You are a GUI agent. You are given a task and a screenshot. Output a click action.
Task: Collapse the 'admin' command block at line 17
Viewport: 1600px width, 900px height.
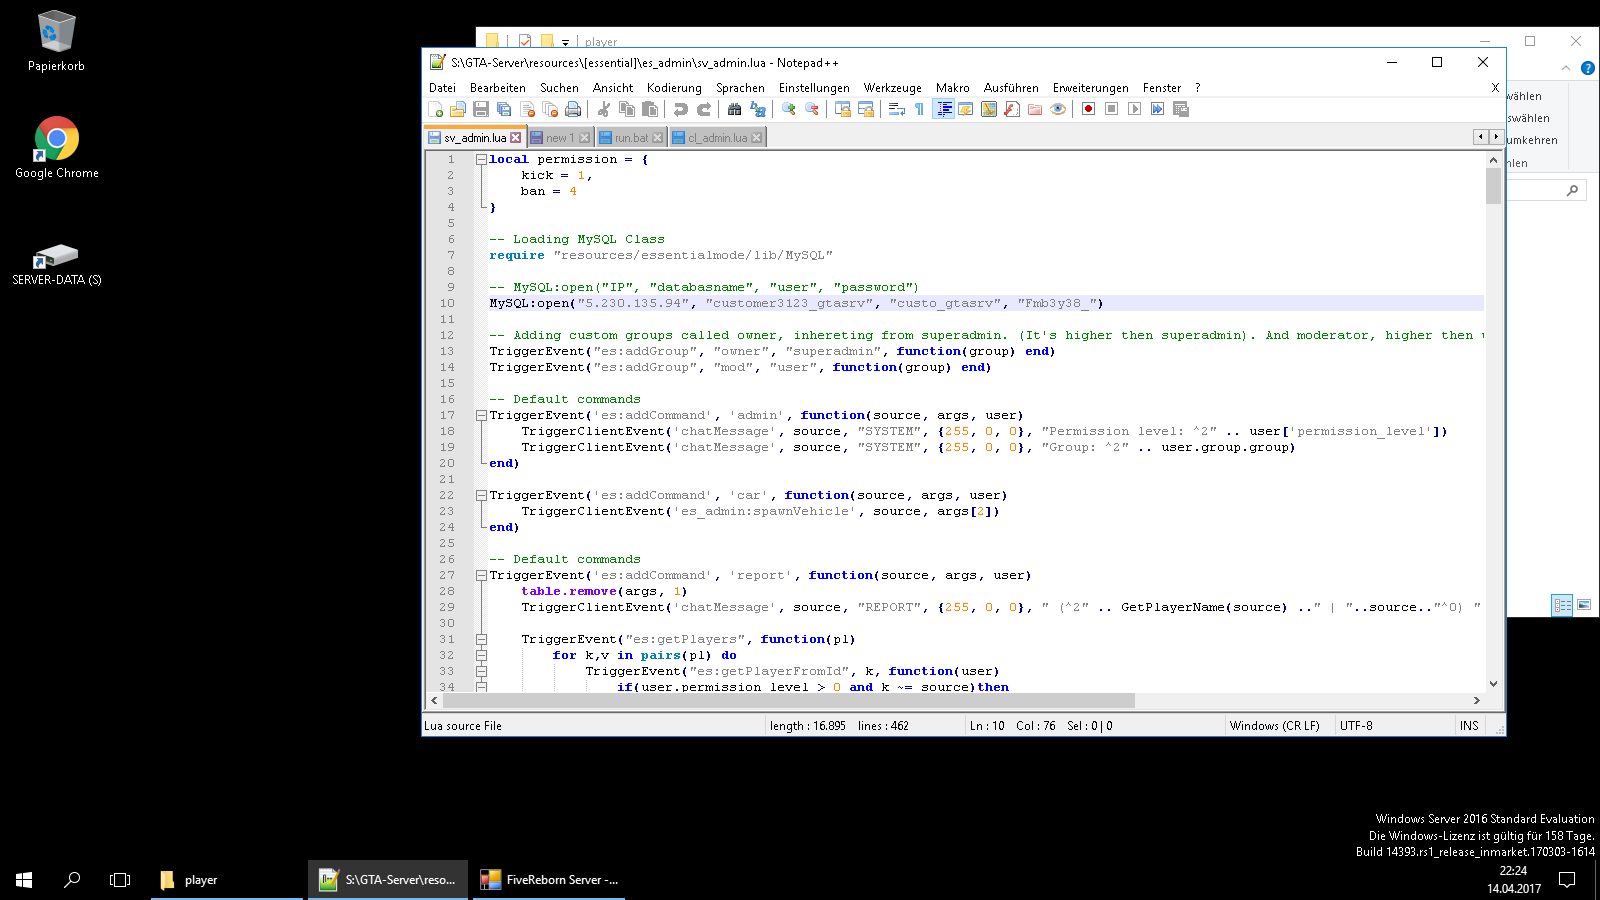(481, 415)
